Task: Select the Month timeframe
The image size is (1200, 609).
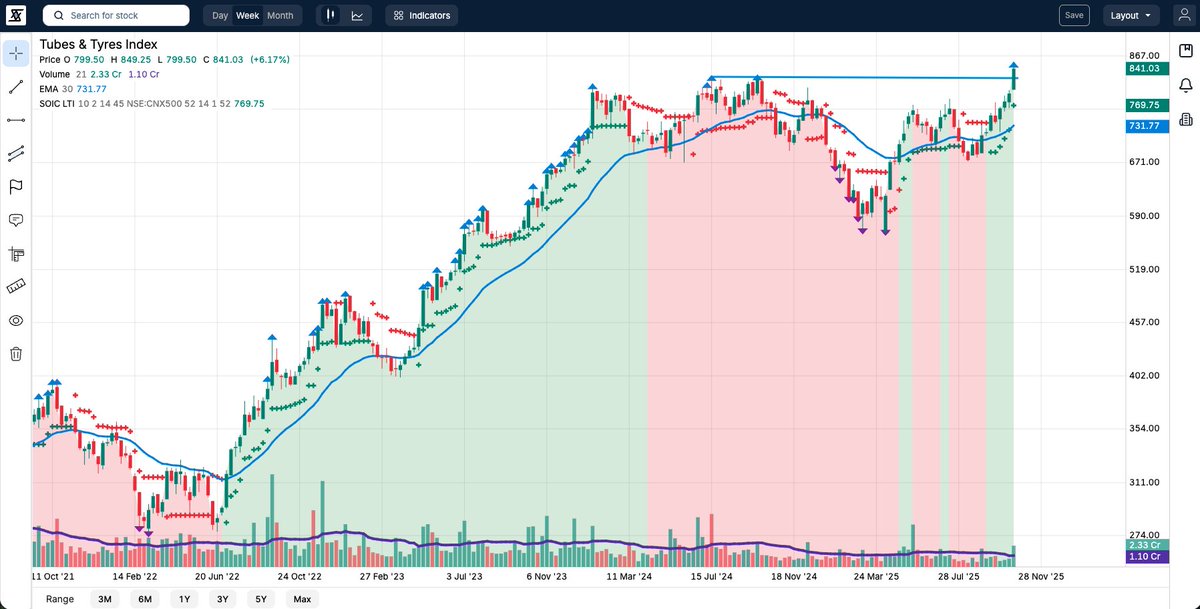Action: 280,15
